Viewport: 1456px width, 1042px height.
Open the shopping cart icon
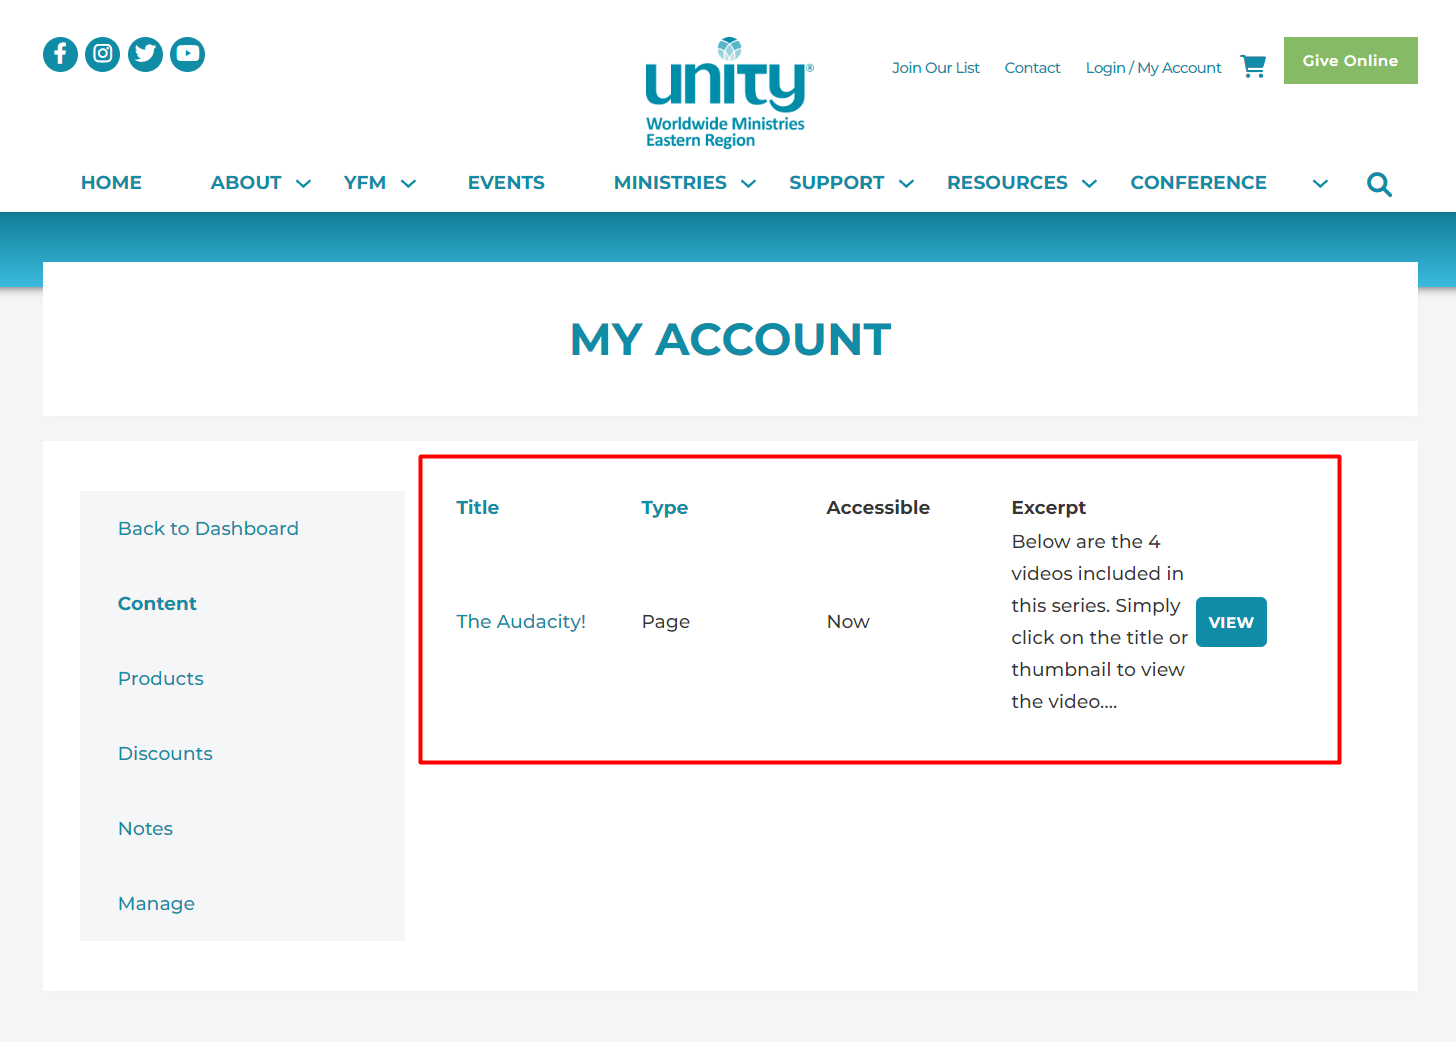point(1253,67)
